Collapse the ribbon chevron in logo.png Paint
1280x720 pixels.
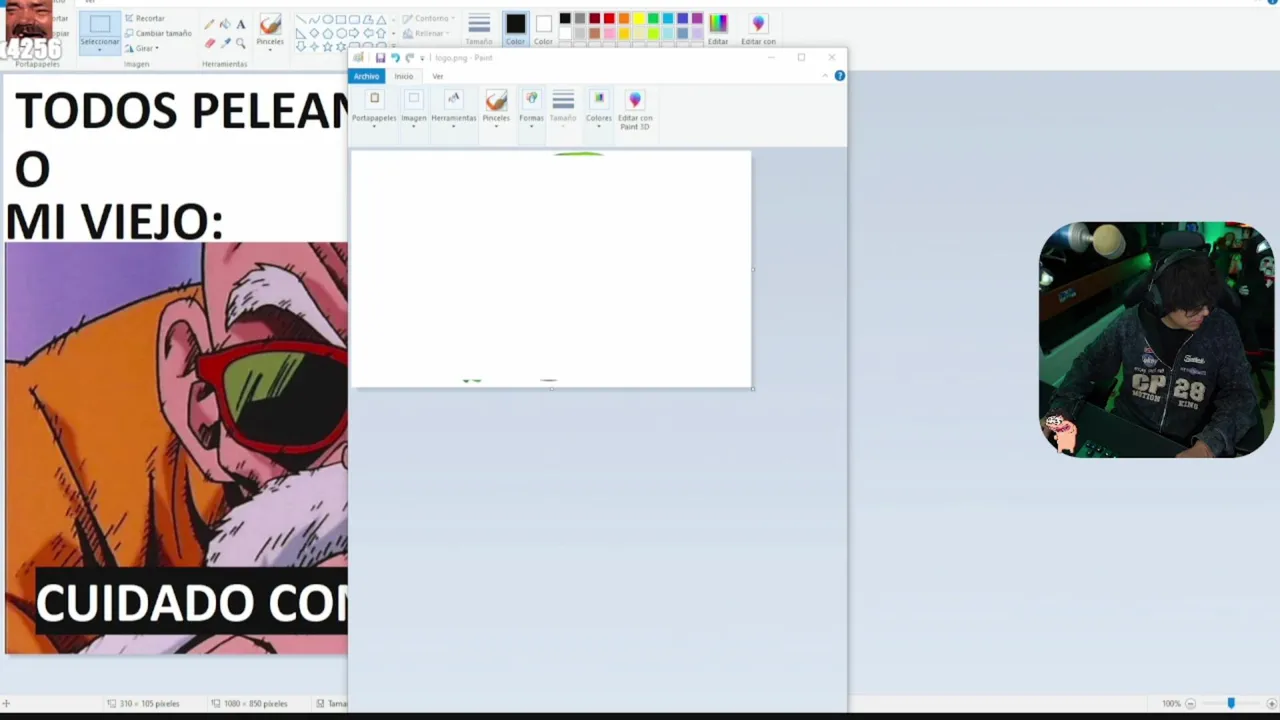click(825, 76)
